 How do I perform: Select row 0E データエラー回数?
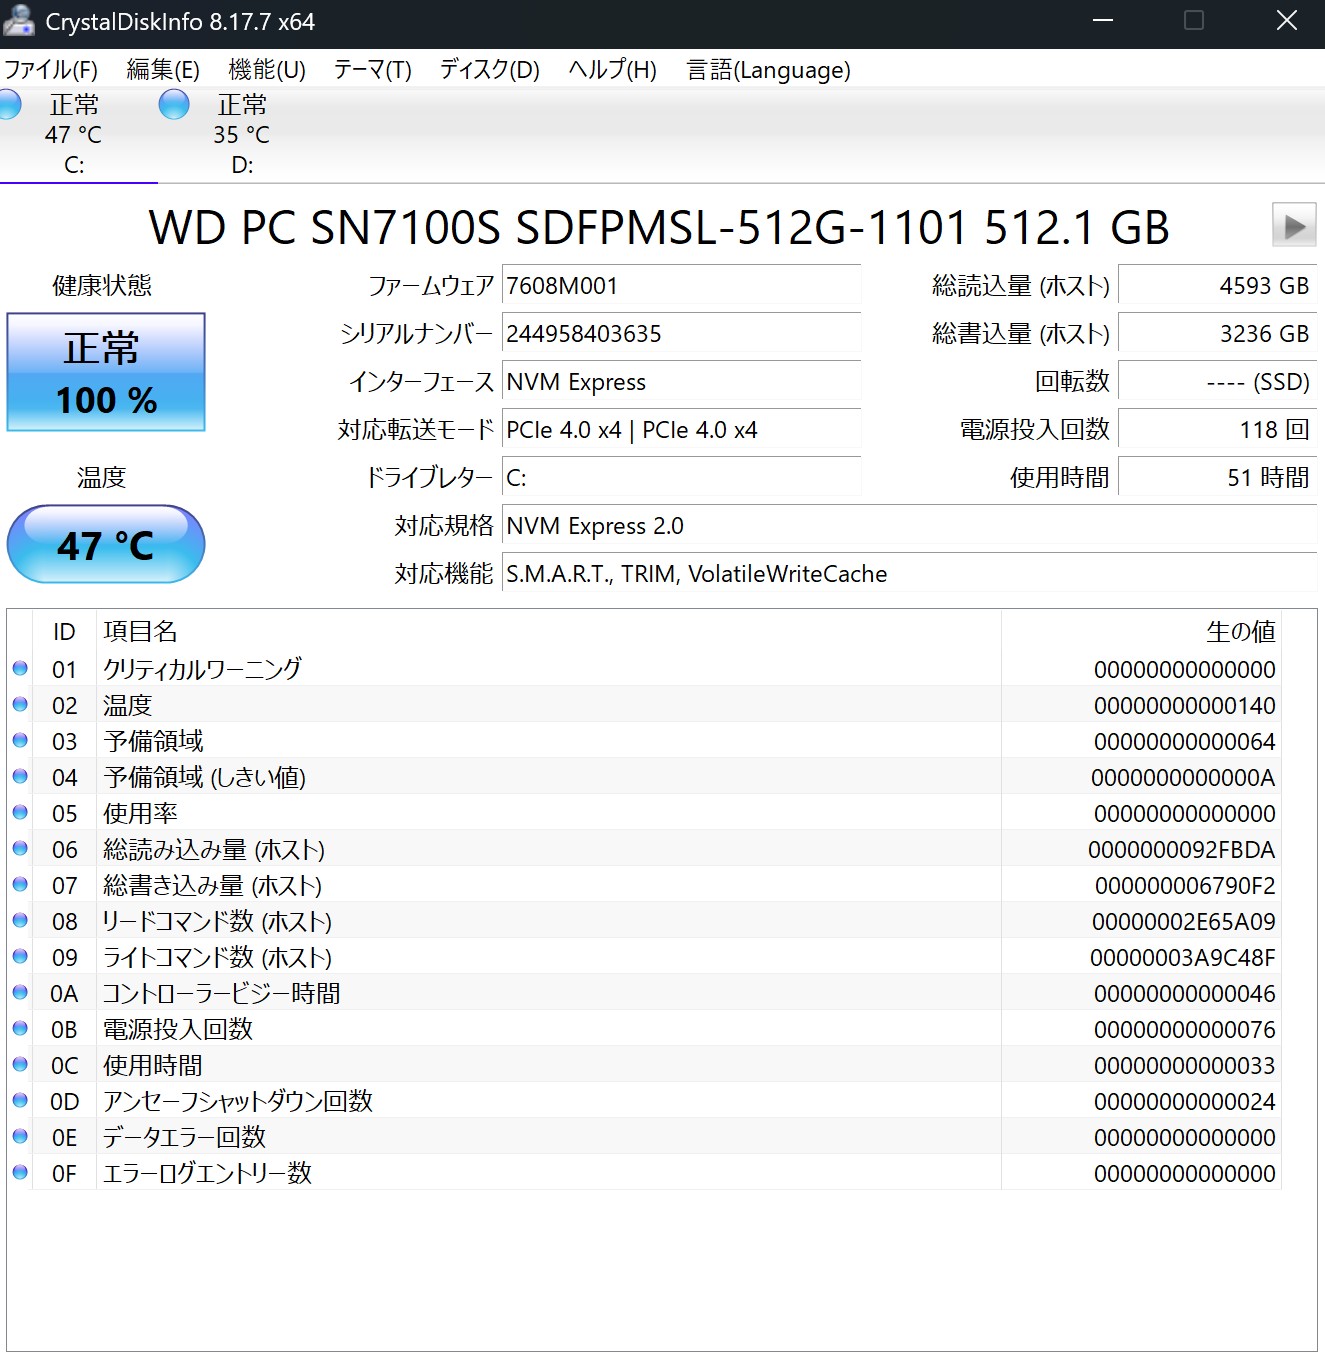tap(644, 1137)
